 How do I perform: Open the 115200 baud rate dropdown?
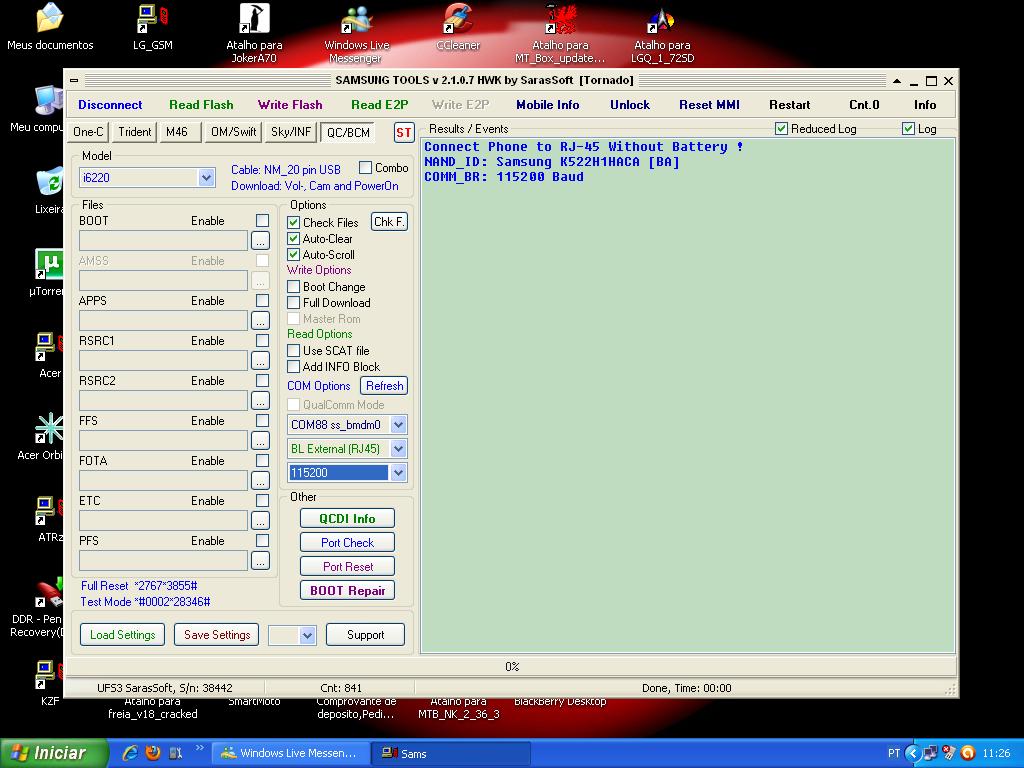point(398,473)
